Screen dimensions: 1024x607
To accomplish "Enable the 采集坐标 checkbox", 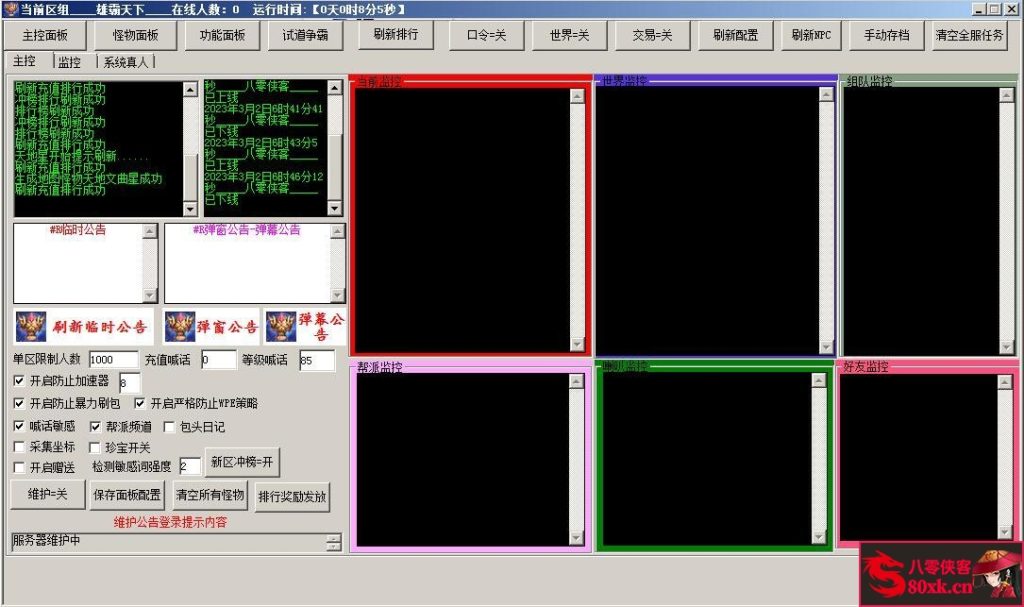I will click(x=18, y=446).
